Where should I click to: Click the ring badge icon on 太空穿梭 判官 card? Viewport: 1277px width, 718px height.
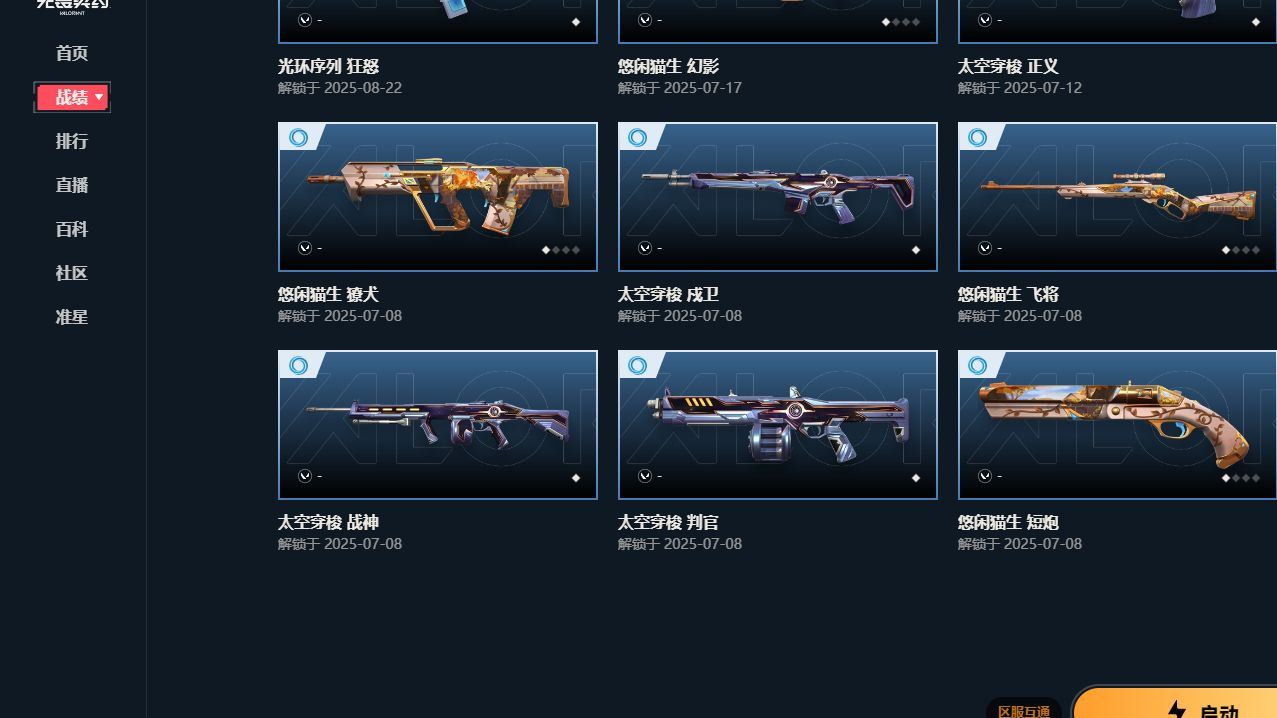tap(638, 366)
